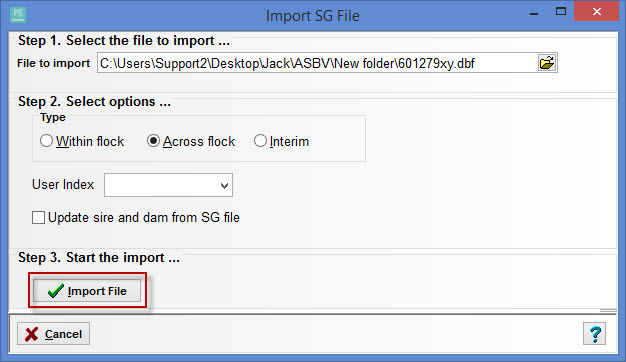This screenshot has height=362, width=626.
Task: Start the import with Import File button
Action: 87,291
